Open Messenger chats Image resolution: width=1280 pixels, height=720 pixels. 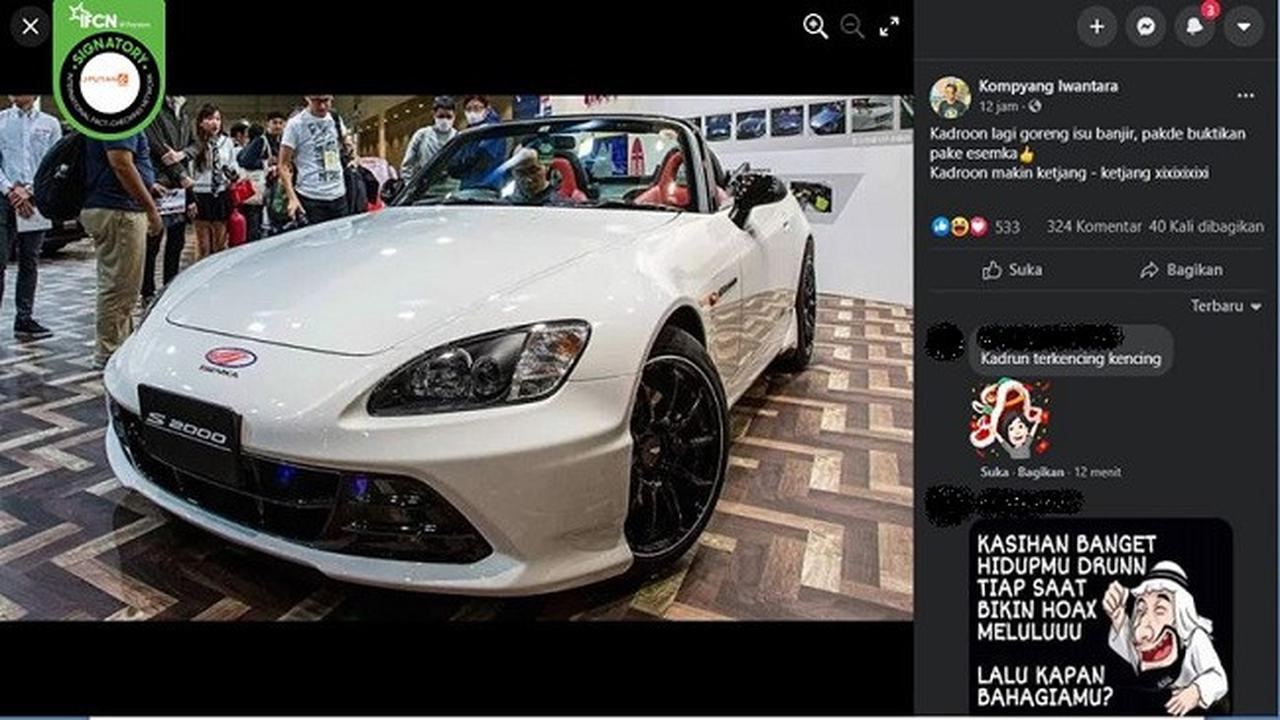point(1146,27)
